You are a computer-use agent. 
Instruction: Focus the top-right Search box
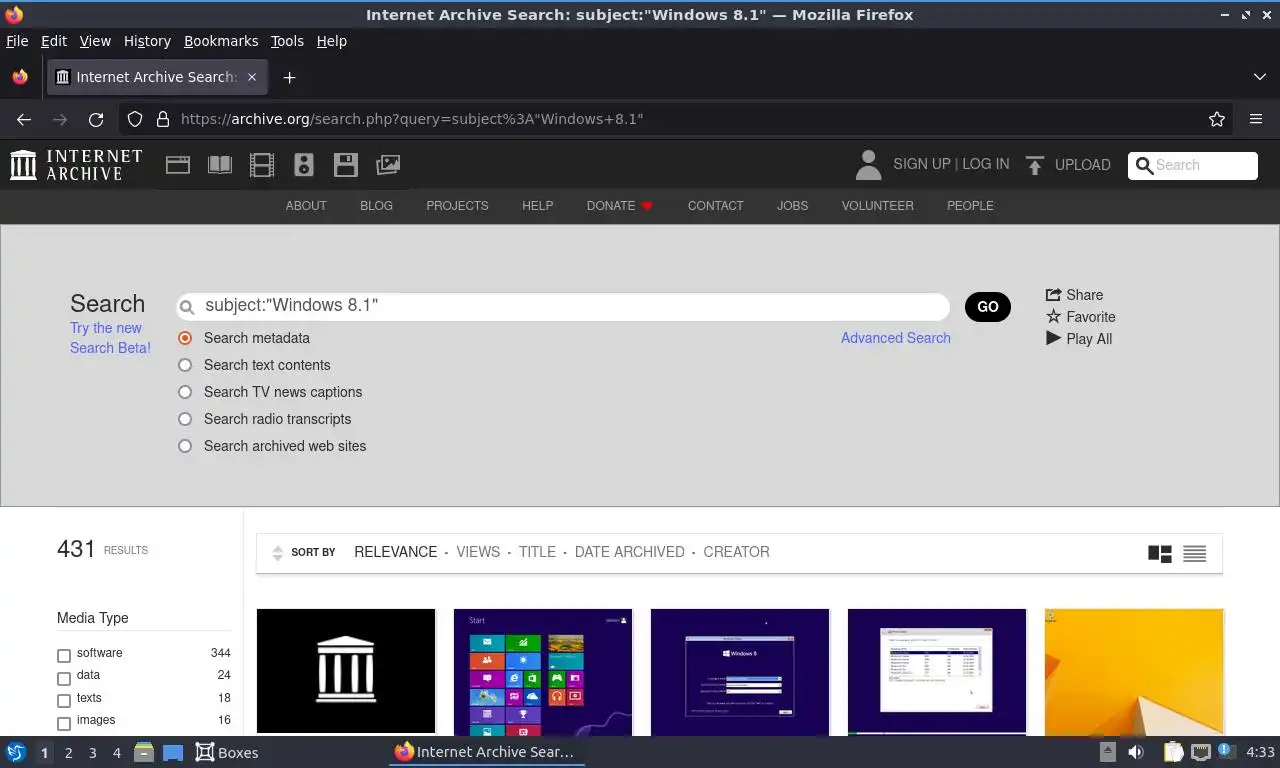coord(1193,166)
